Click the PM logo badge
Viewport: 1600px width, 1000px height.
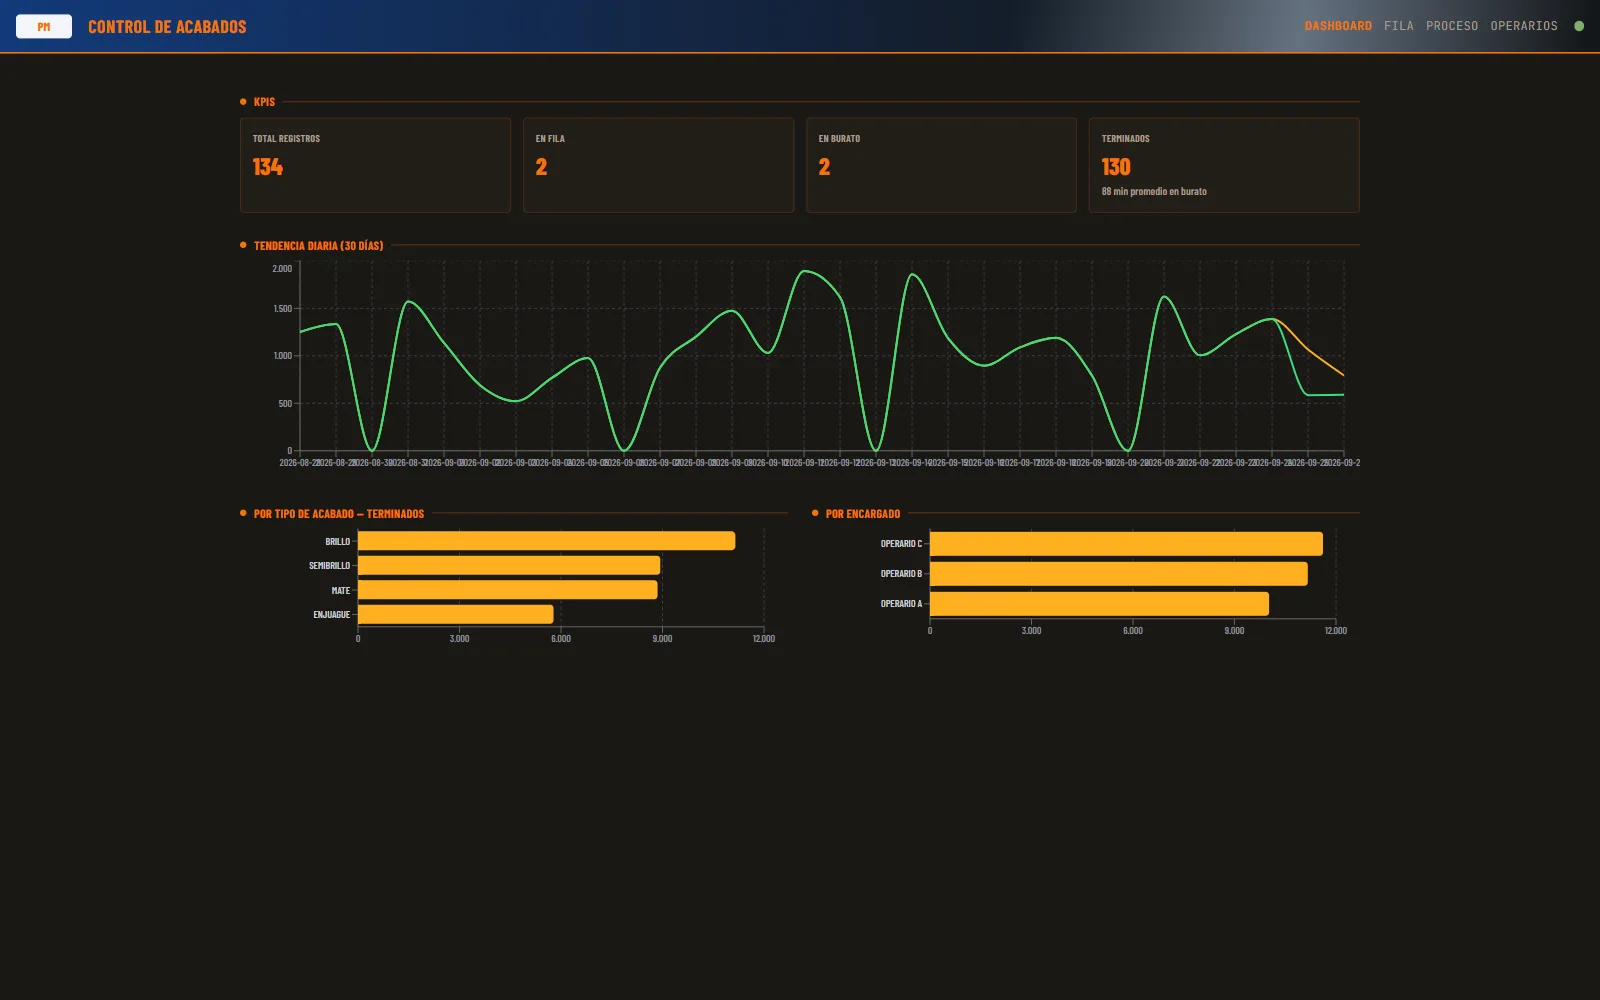(44, 27)
